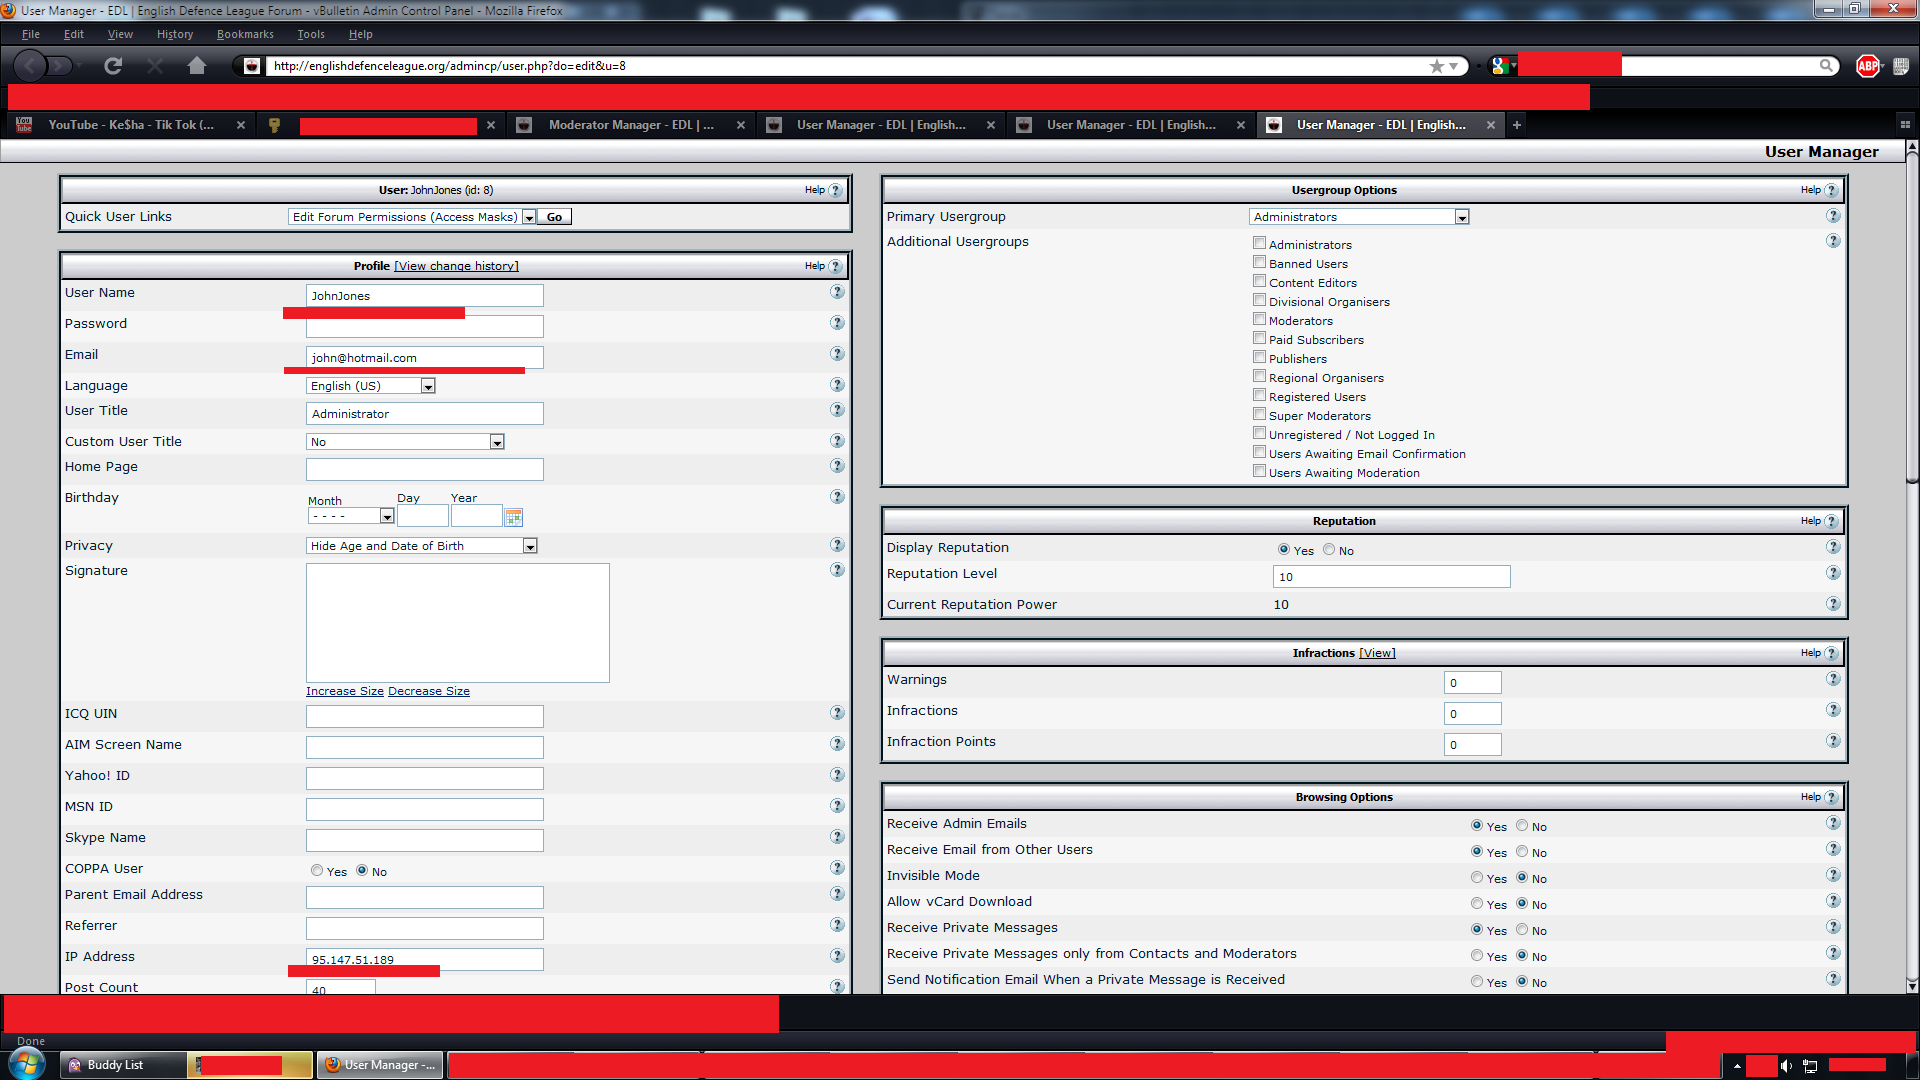Bookmark the page with the star icon
1920x1080 pixels.
pyautogui.click(x=1437, y=66)
